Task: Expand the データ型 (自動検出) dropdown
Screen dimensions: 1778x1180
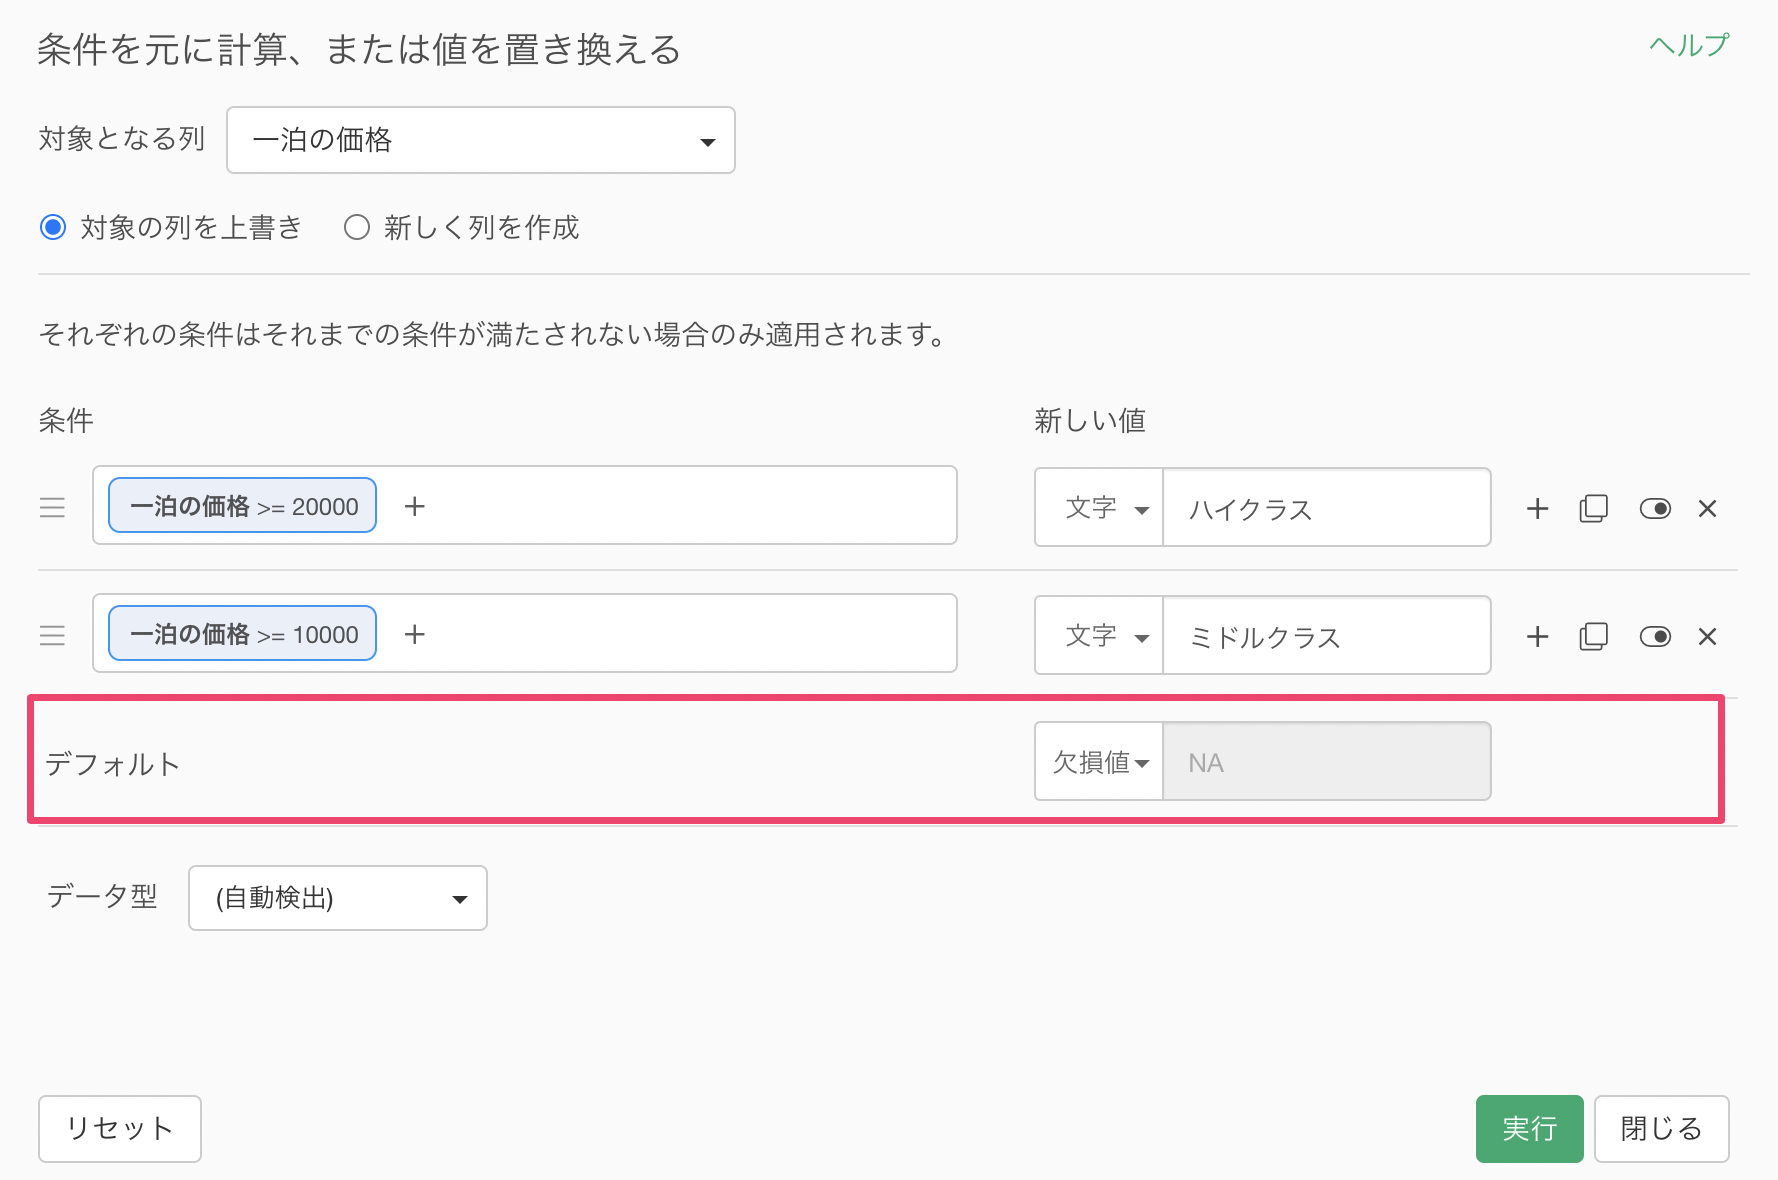Action: pyautogui.click(x=338, y=898)
